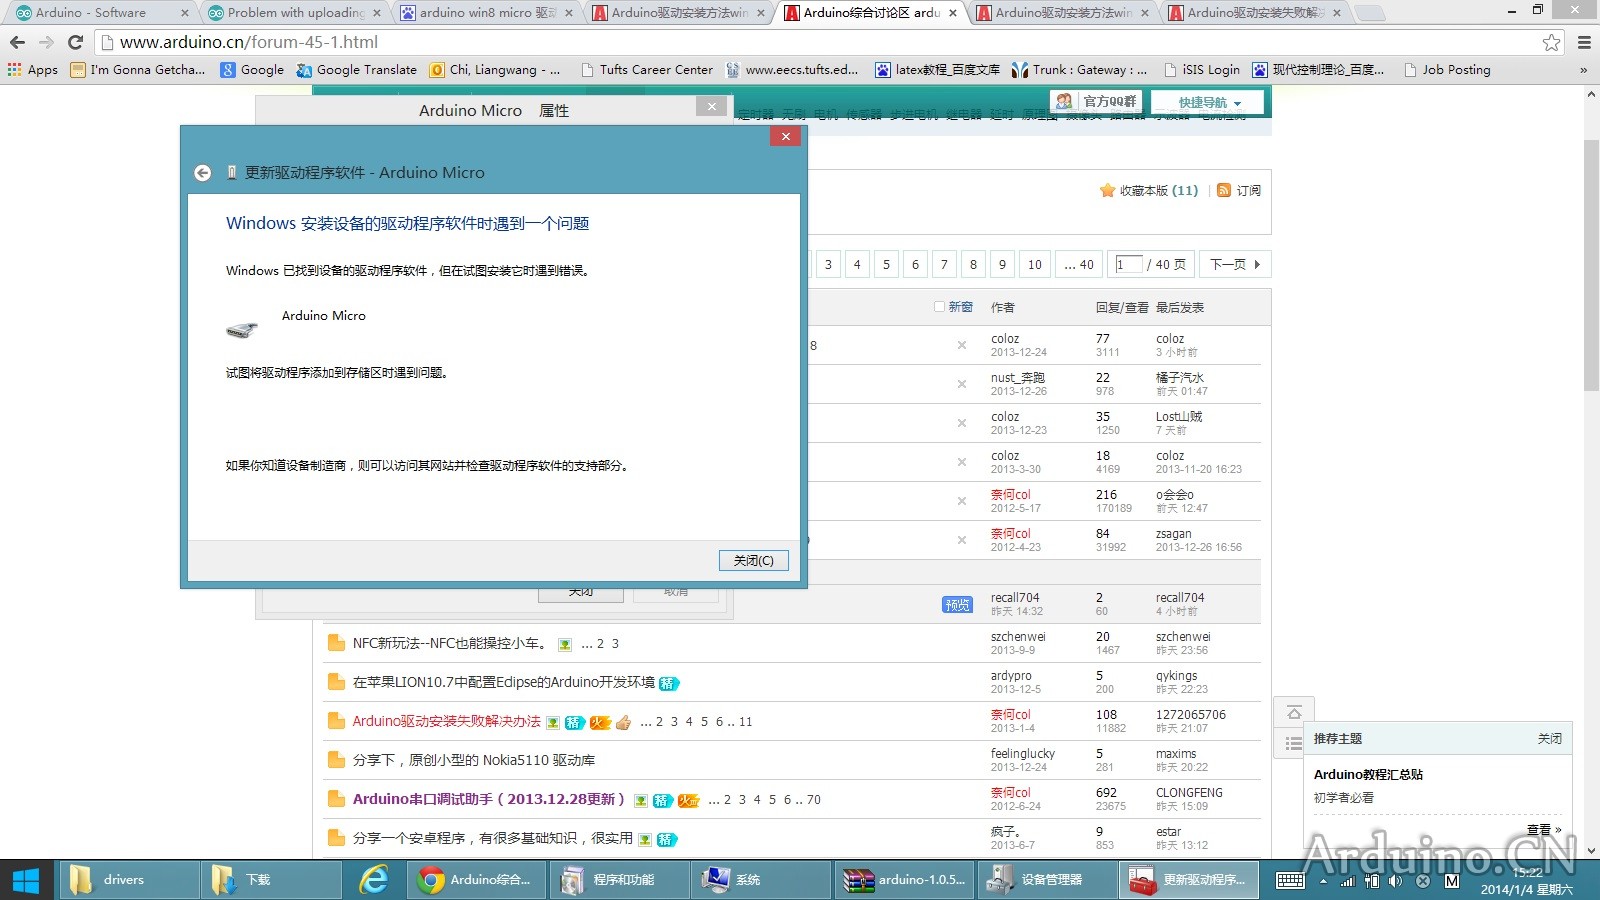Open Windows Start button

(x=25, y=880)
